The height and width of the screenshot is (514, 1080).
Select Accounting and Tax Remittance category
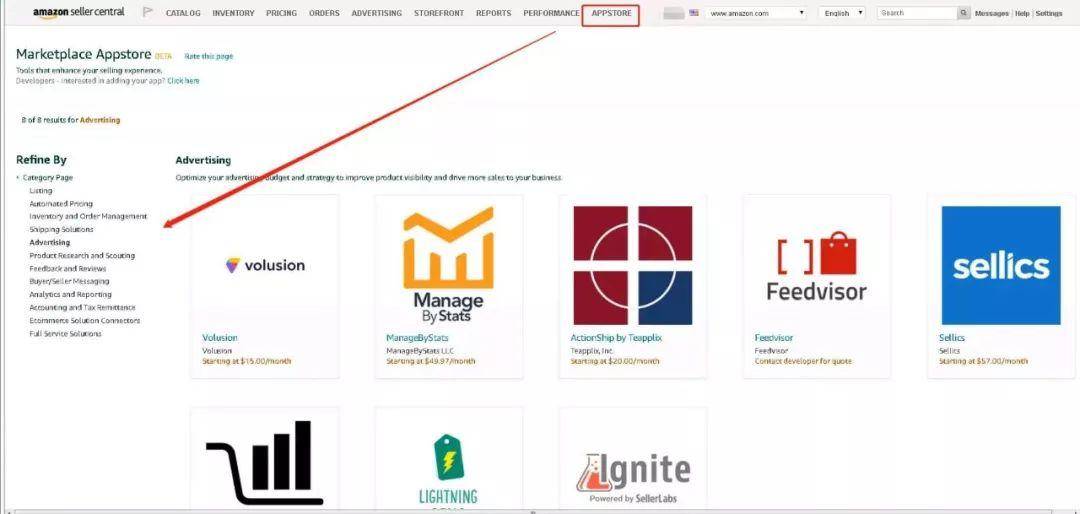82,307
